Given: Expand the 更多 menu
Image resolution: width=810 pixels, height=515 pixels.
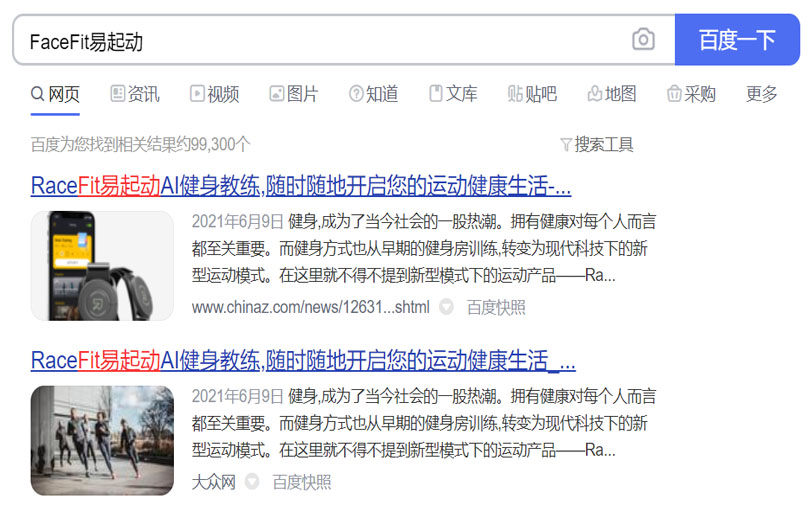Looking at the screenshot, I should tap(761, 94).
